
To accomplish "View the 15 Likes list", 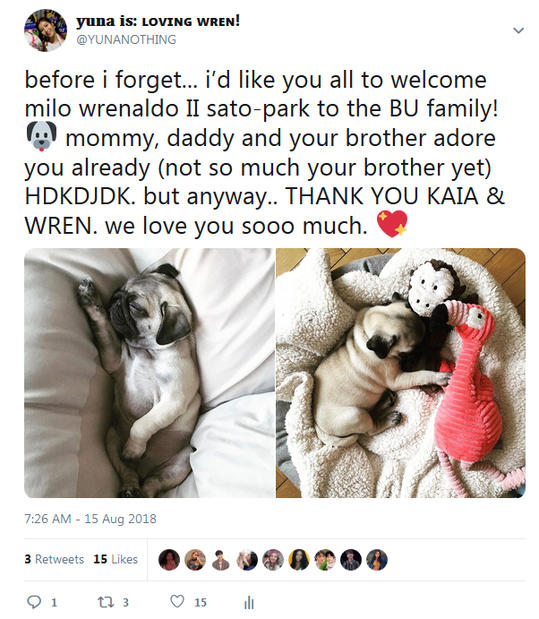I will tap(115, 559).
